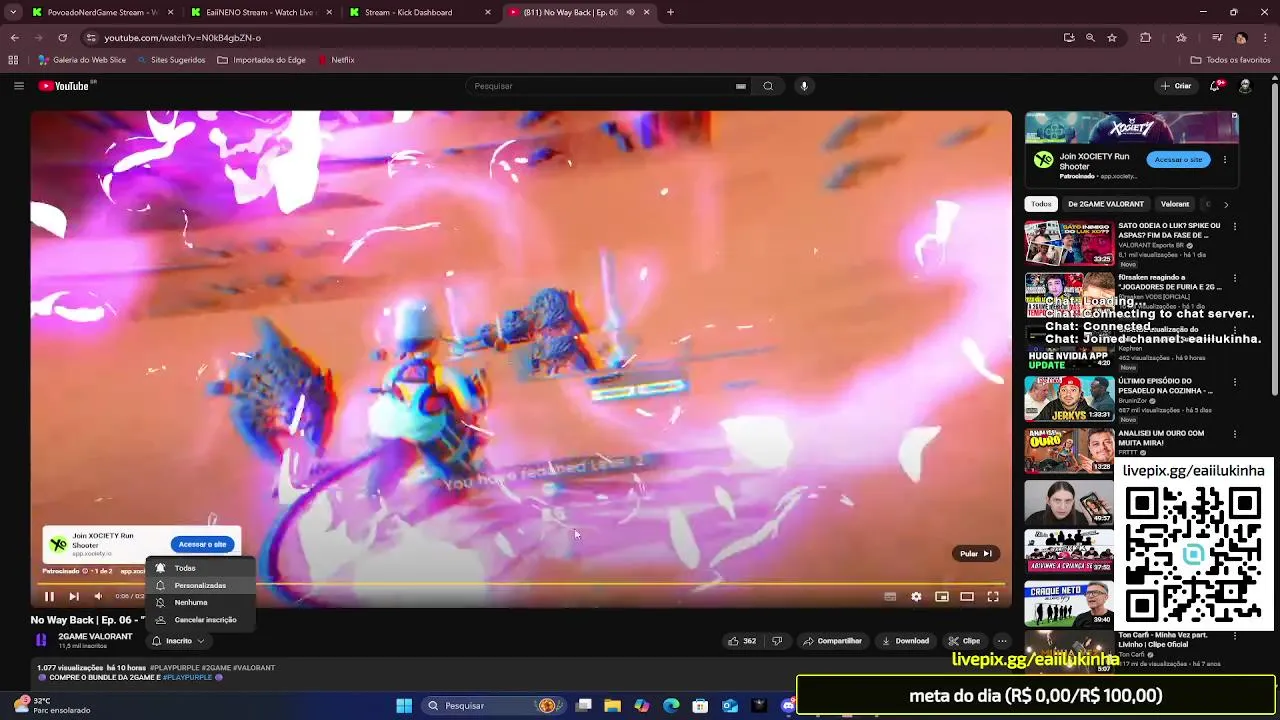Enable miniplayer mode
This screenshot has width=1280, height=720.
pos(942,596)
